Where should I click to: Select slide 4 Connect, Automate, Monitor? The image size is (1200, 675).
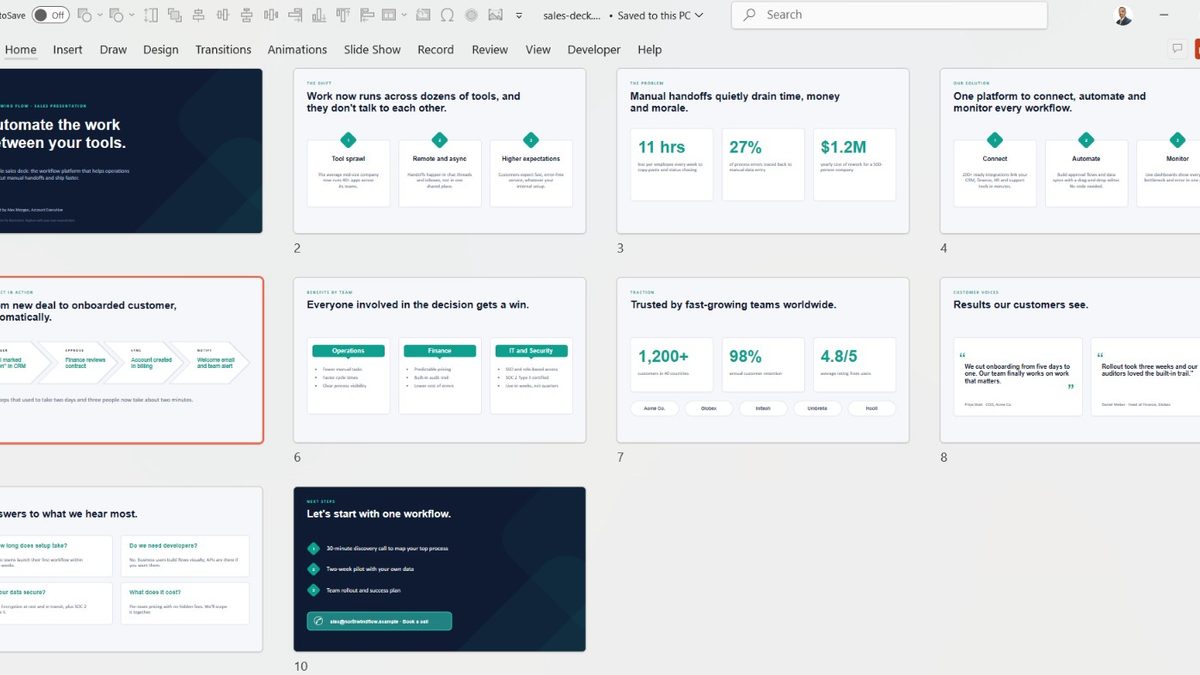[1070, 151]
